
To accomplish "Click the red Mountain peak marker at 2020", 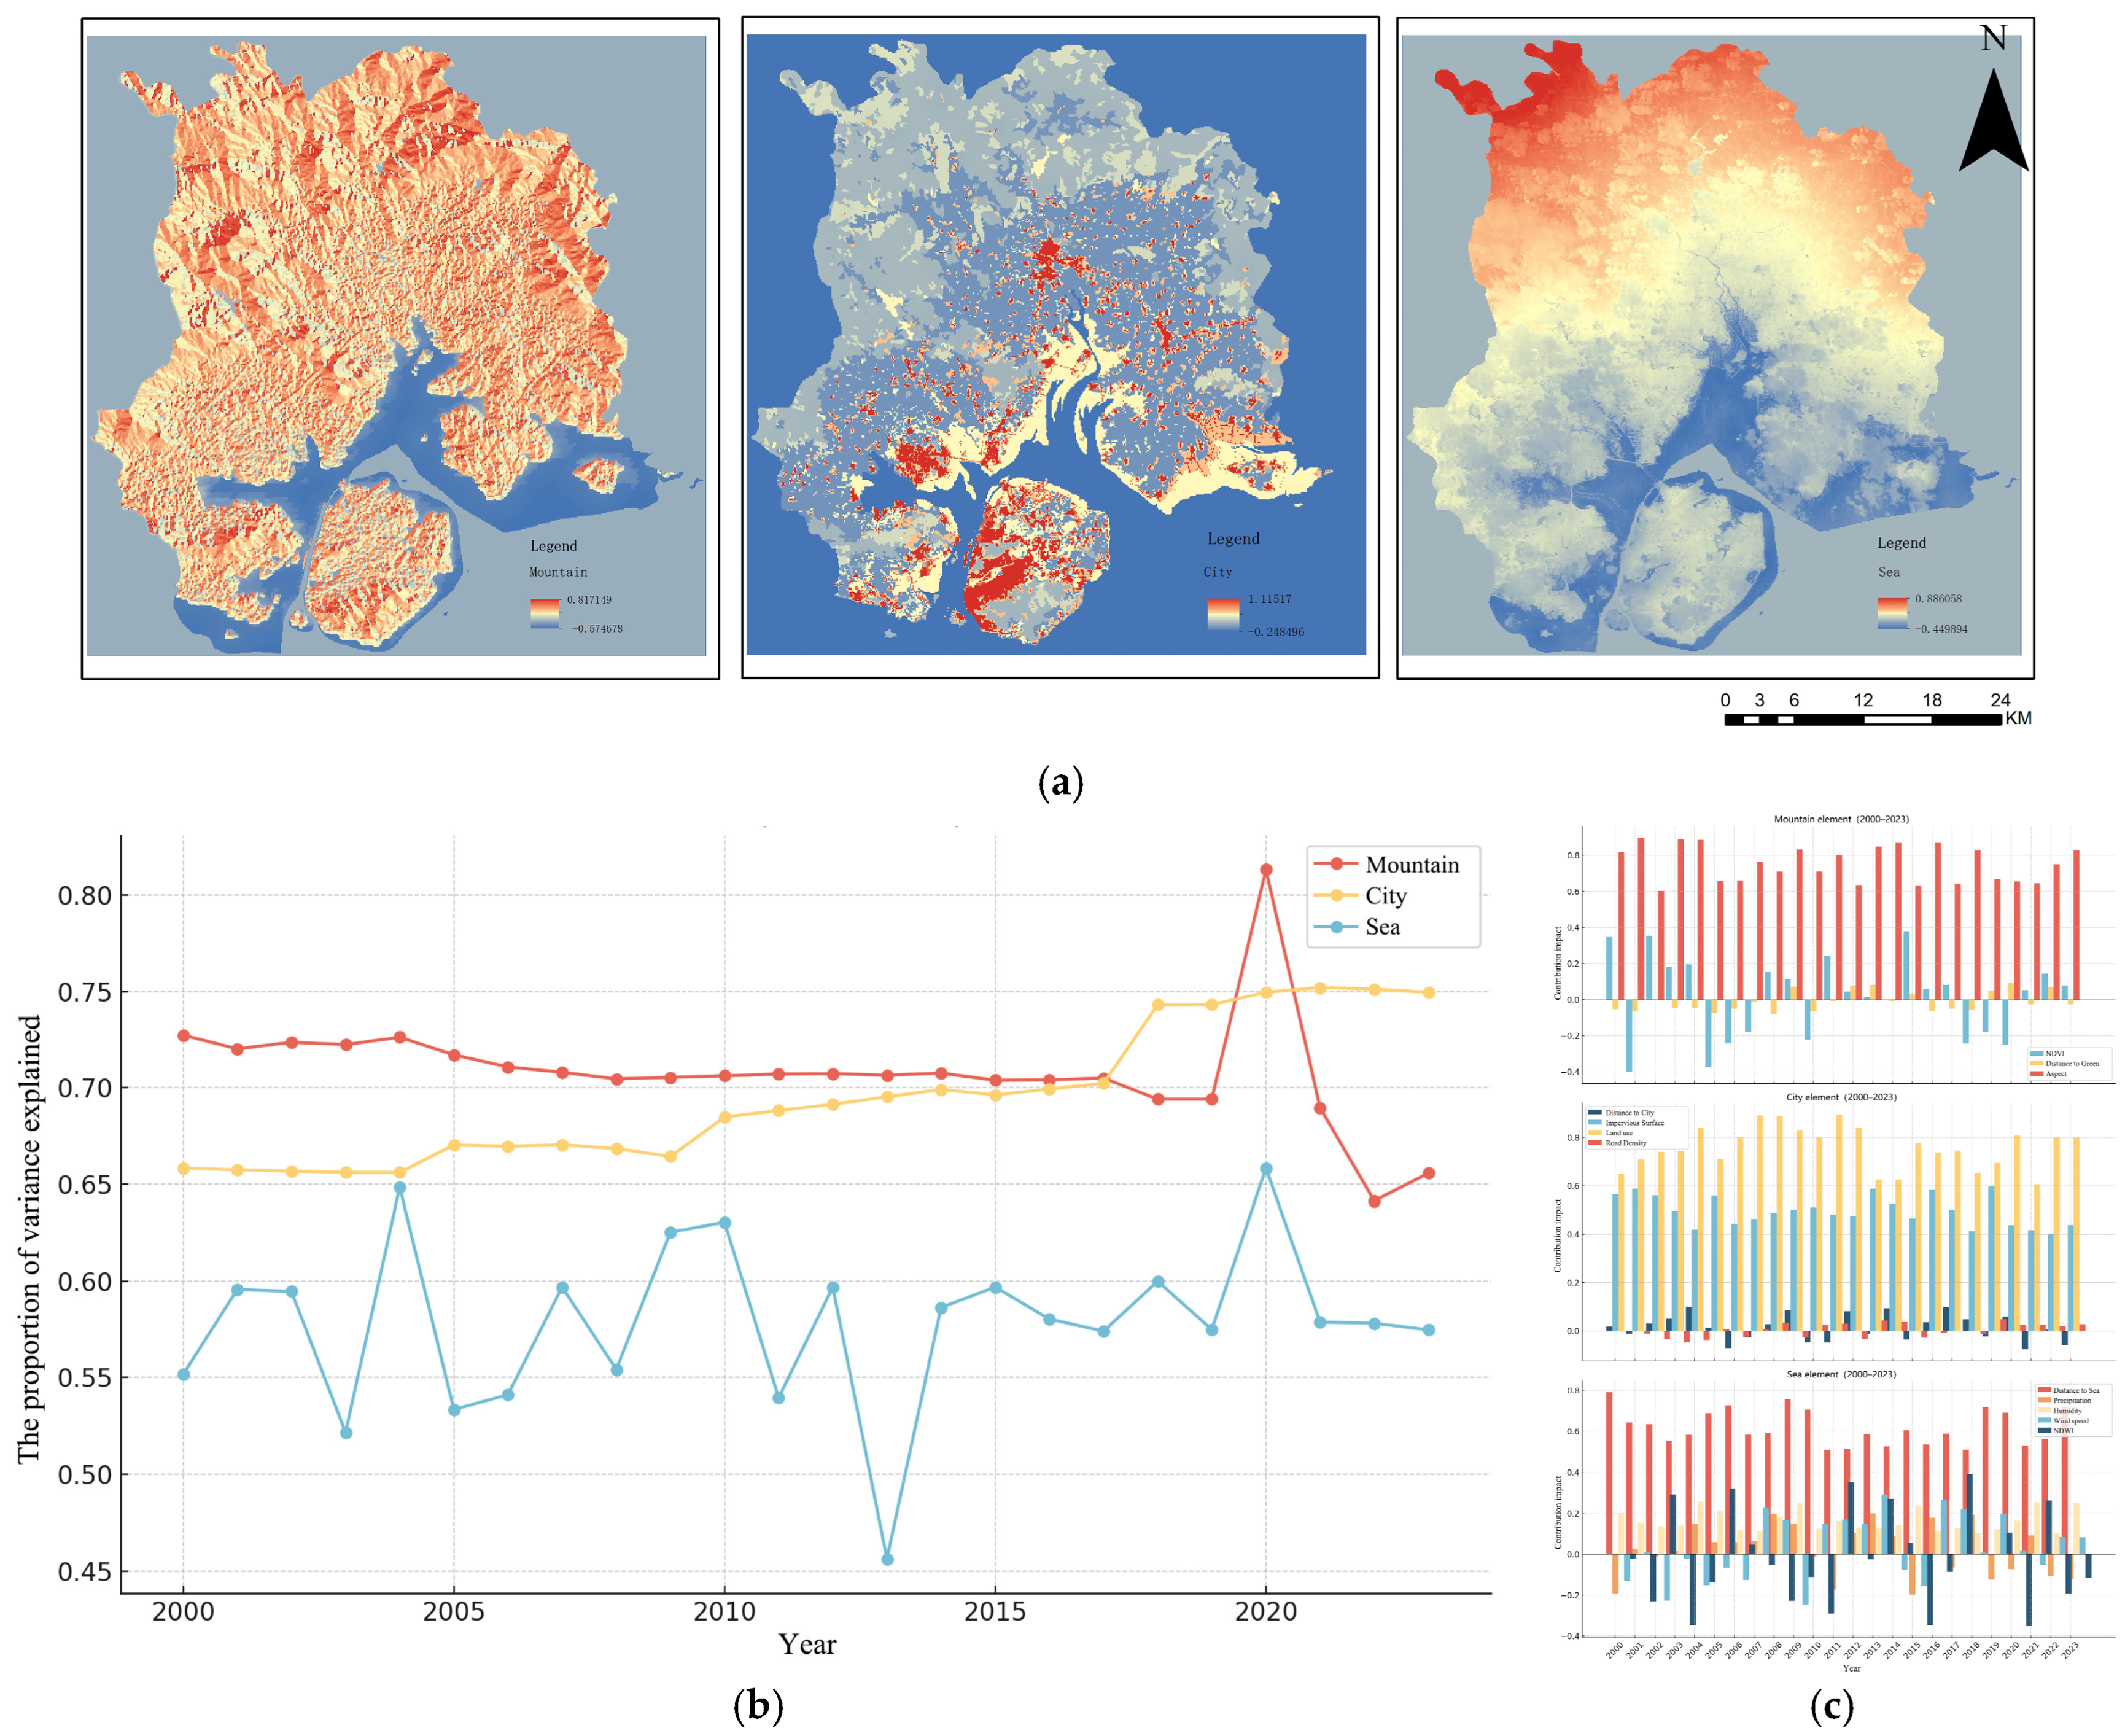I will point(1266,870).
